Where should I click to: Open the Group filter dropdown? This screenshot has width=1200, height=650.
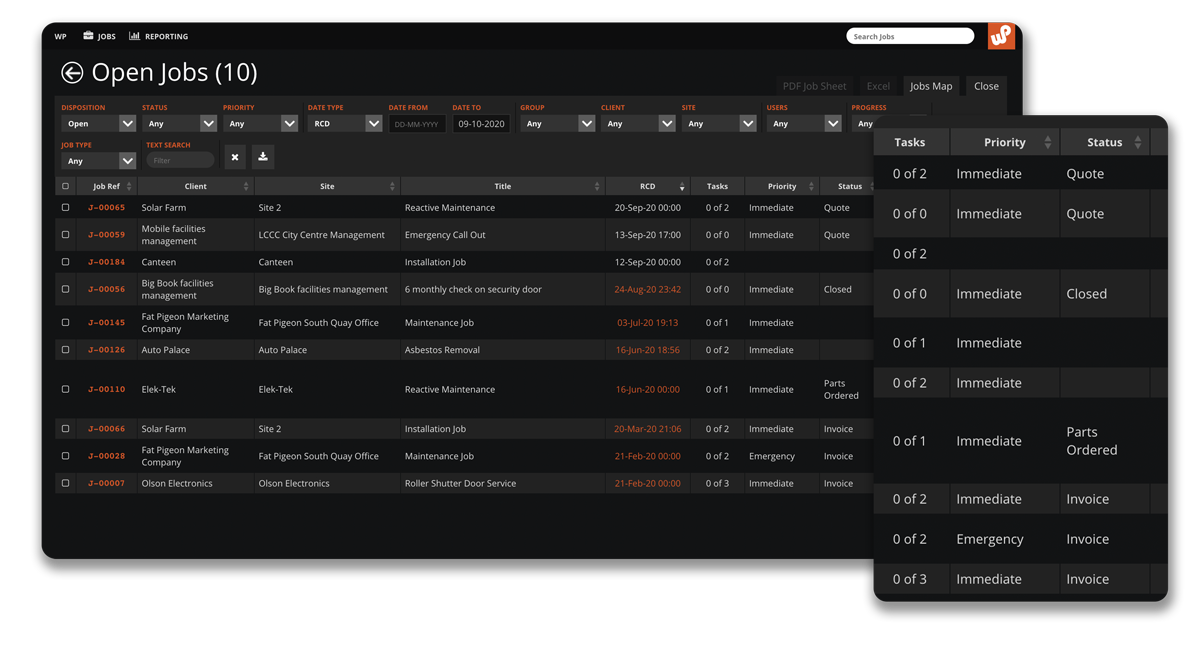[557, 124]
